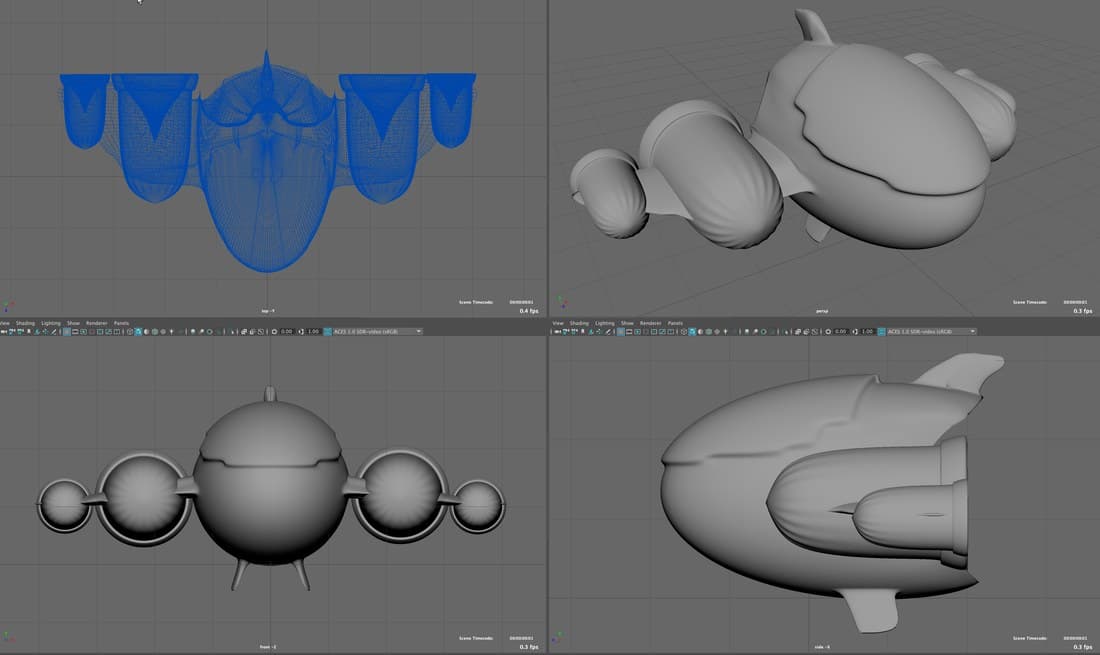Open Renderer menu in front view panel
The height and width of the screenshot is (655, 1100).
point(96,323)
